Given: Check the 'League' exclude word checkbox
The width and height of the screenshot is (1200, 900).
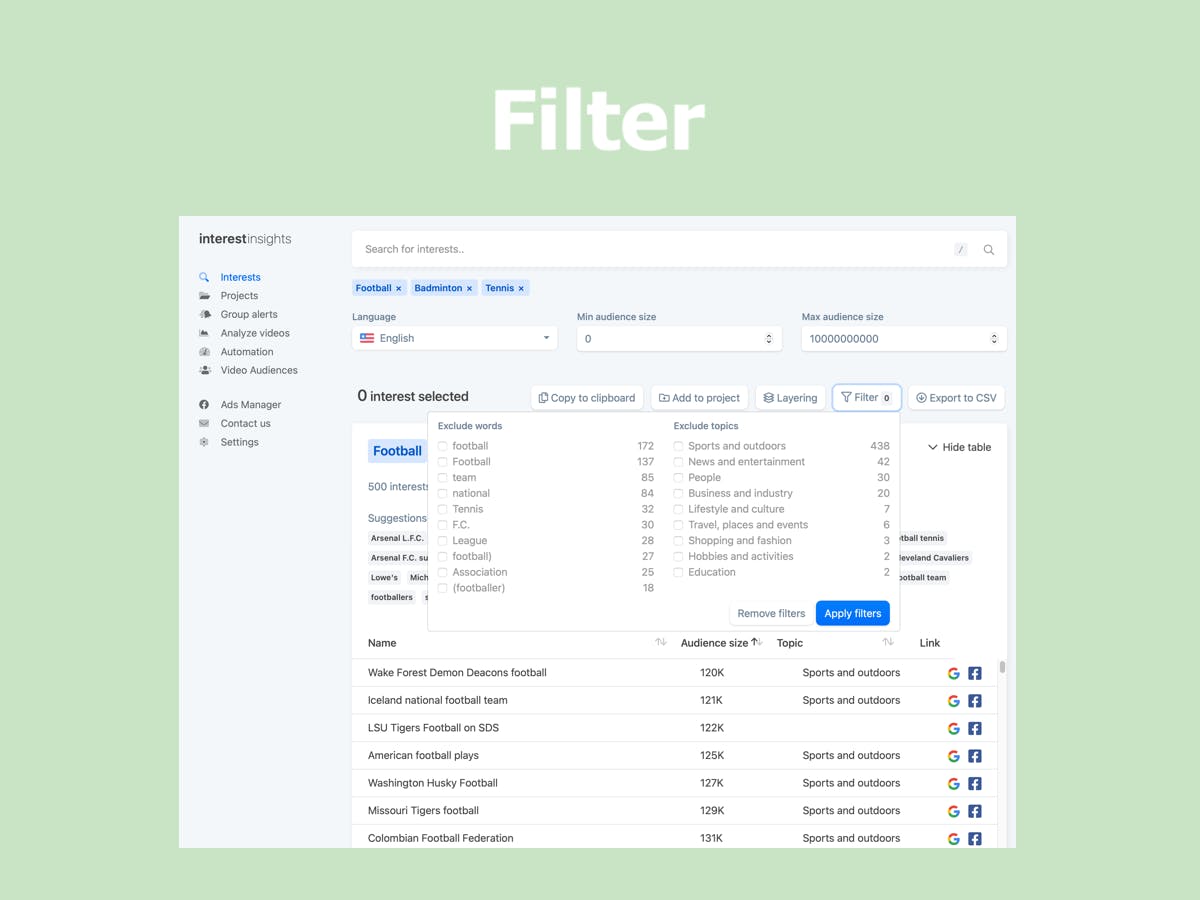Looking at the screenshot, I should click(443, 541).
